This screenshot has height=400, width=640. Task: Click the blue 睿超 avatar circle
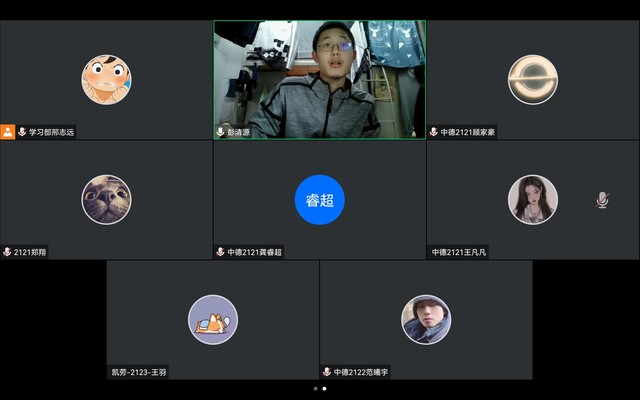click(319, 200)
